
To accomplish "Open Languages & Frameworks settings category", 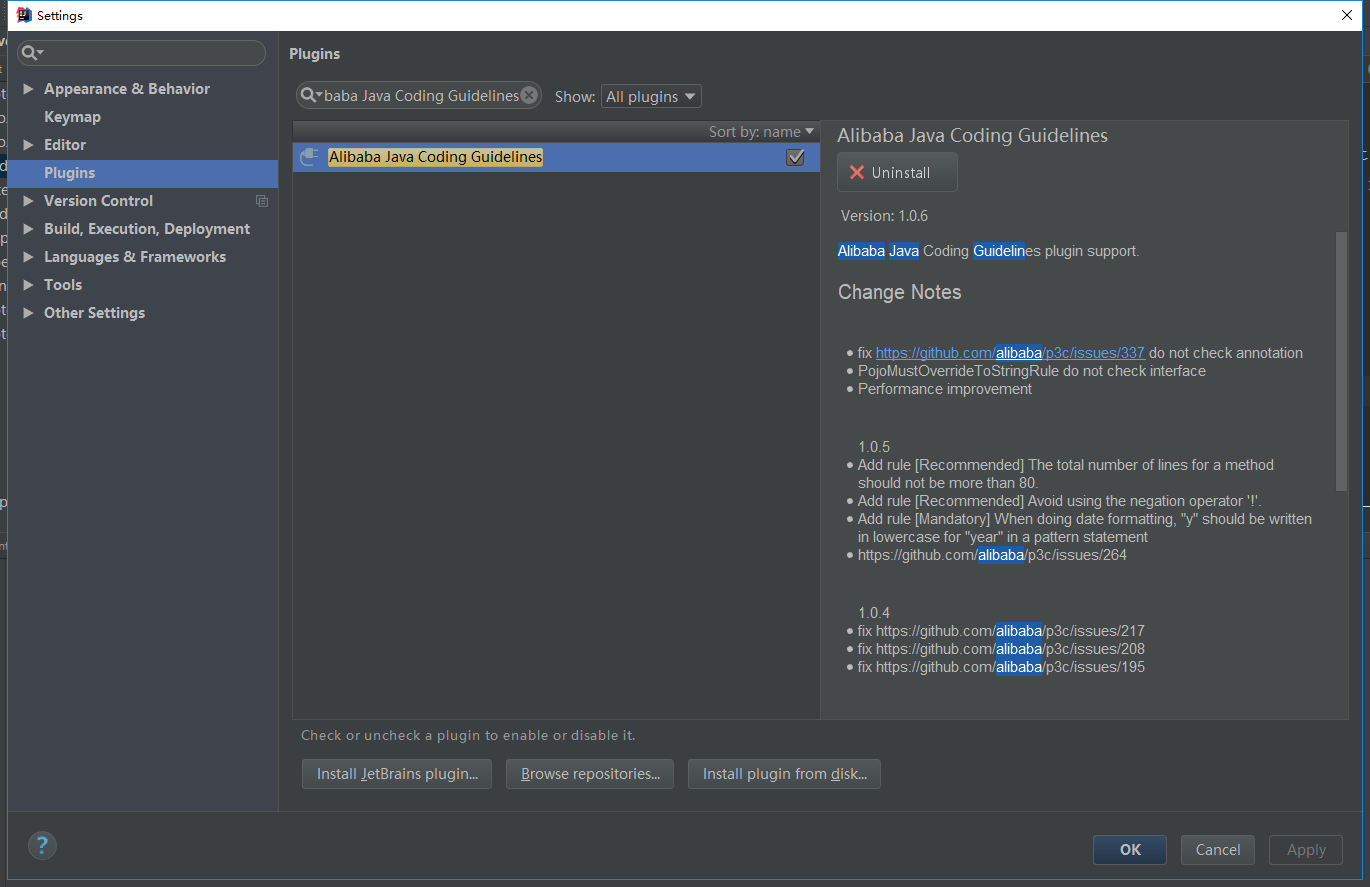I will click(x=135, y=257).
